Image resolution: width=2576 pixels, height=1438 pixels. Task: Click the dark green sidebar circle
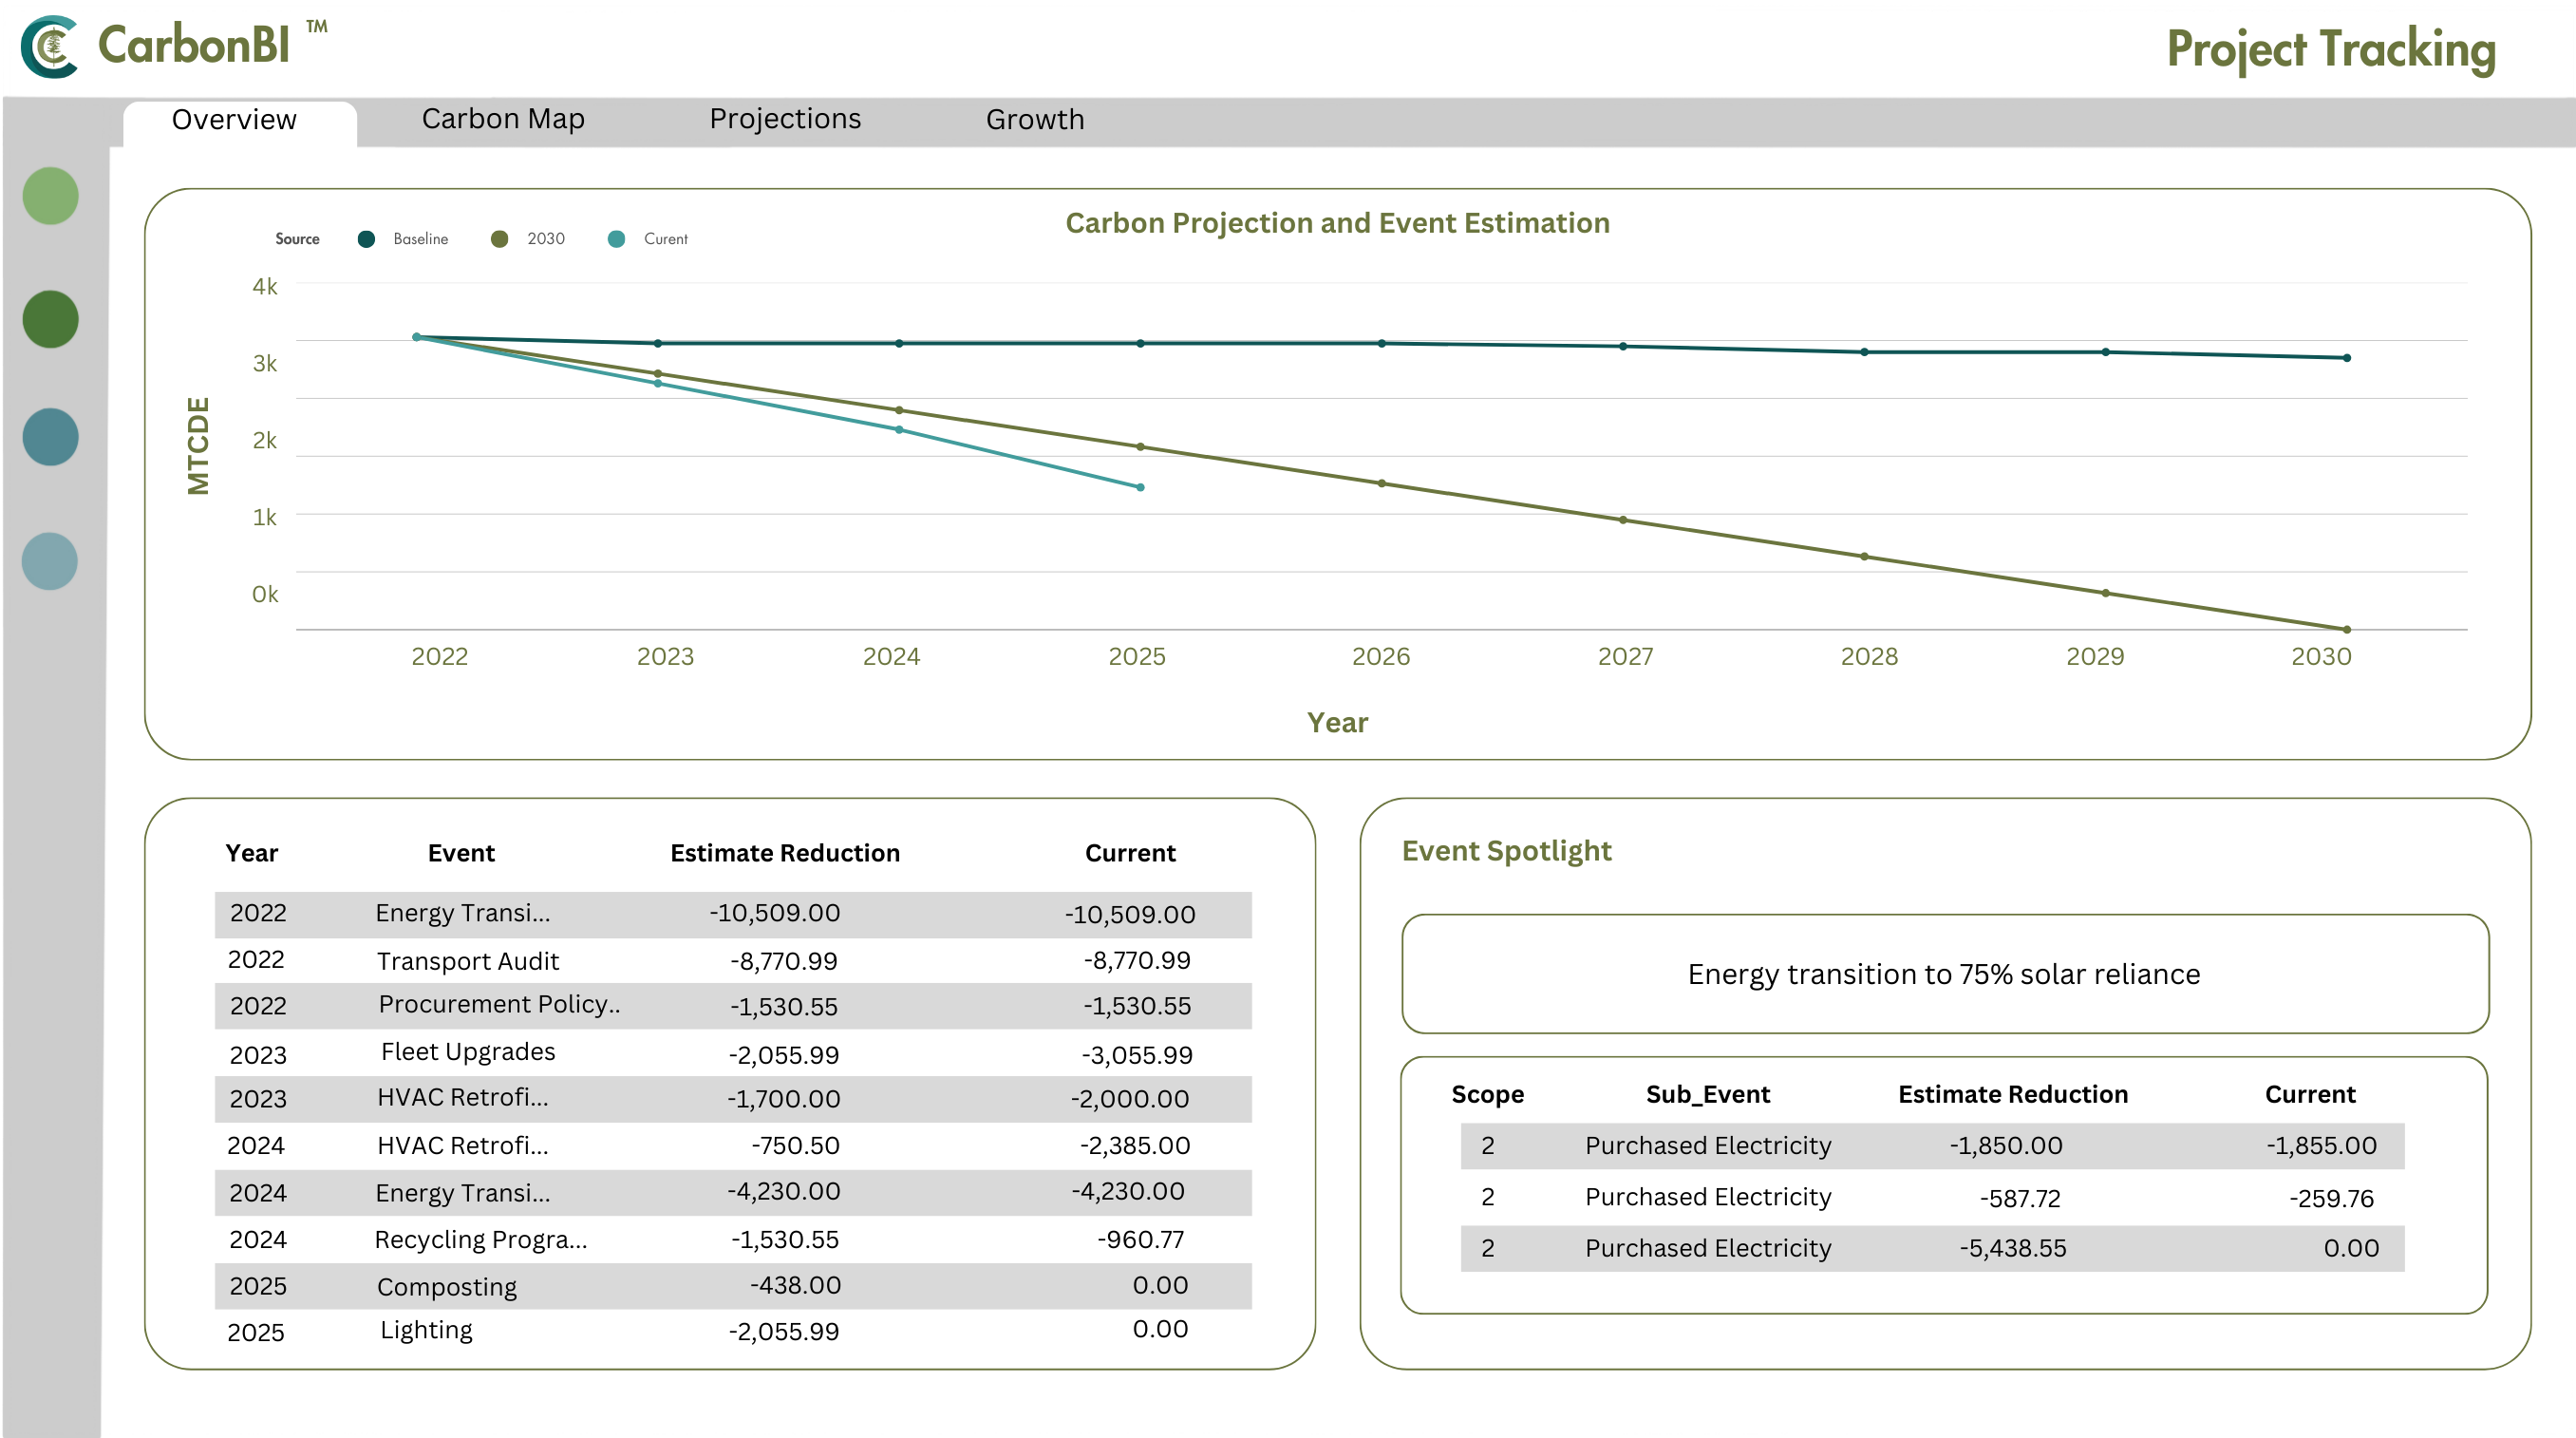pyautogui.click(x=50, y=319)
